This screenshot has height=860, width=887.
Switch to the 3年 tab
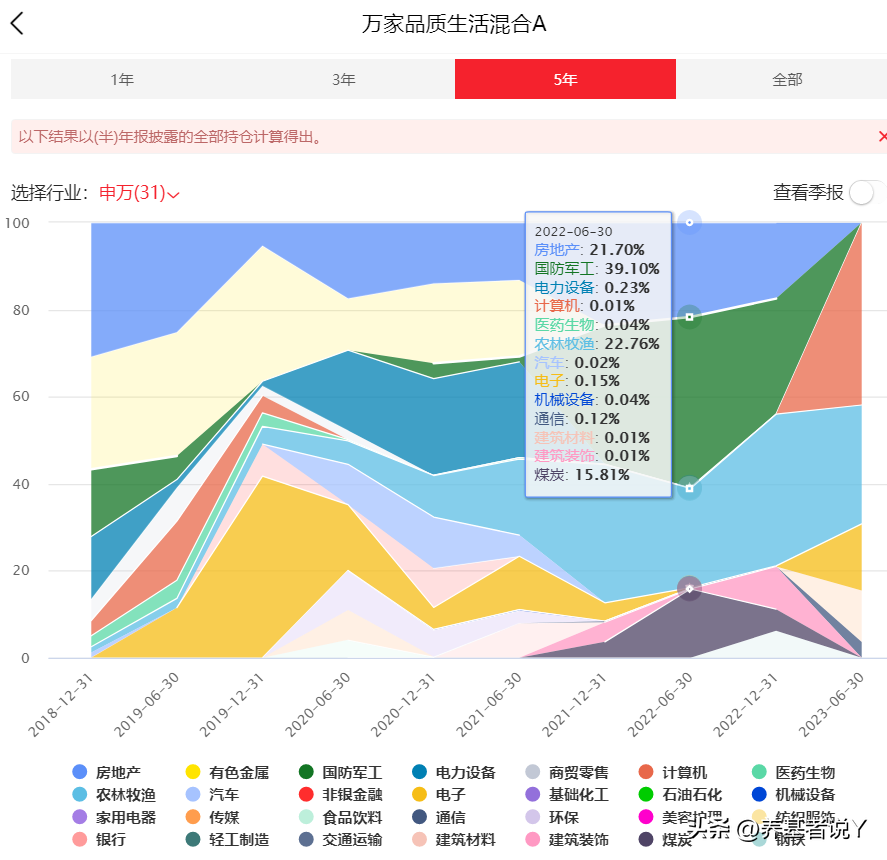344,79
